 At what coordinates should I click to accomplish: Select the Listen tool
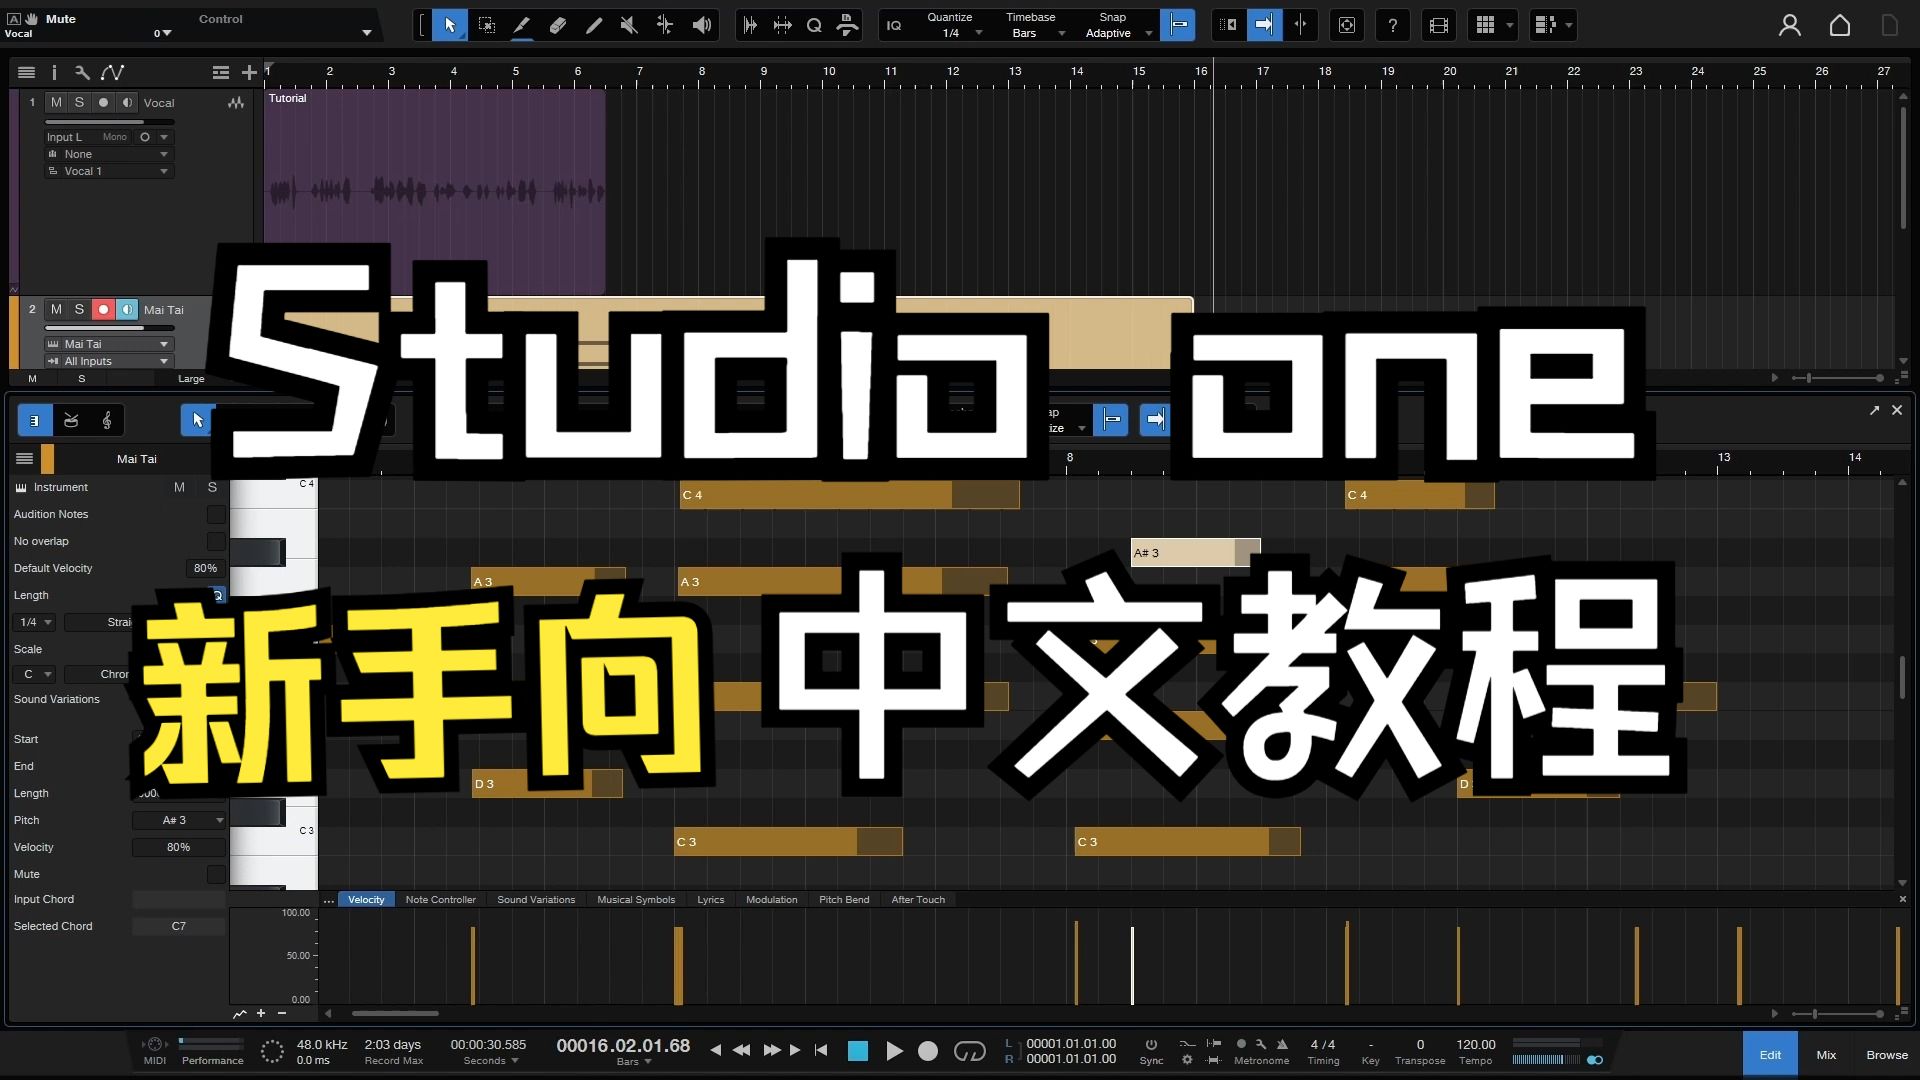pos(701,25)
